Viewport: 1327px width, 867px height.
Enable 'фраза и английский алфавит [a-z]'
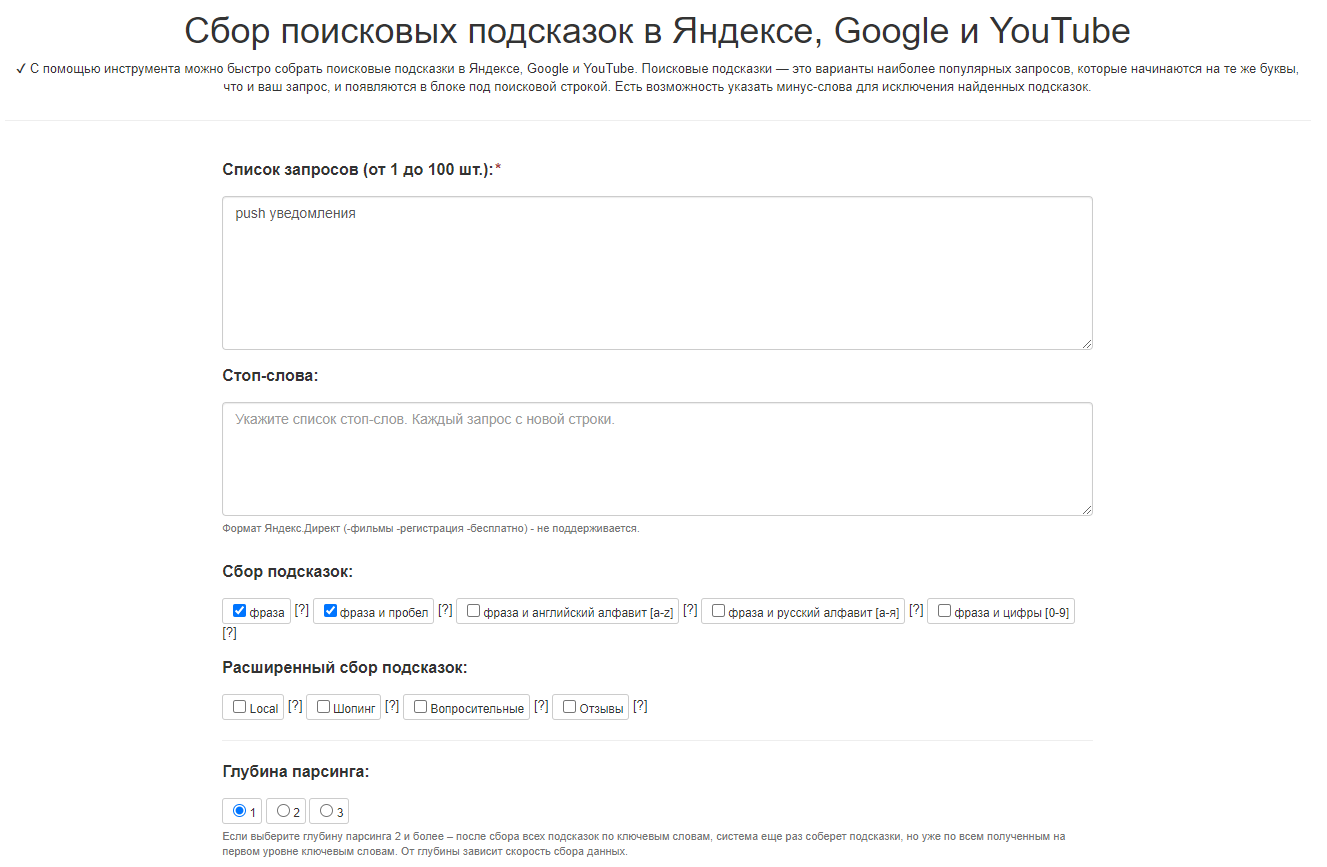coord(473,611)
